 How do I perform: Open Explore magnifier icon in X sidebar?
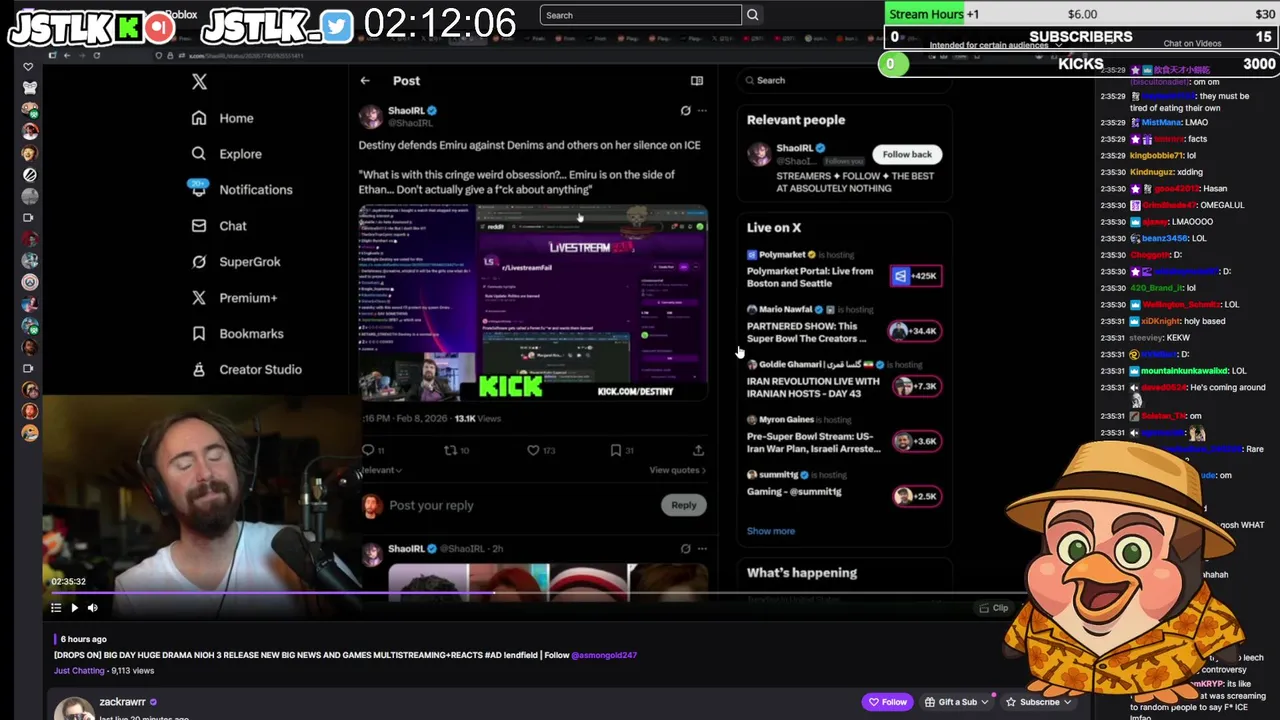tap(199, 154)
